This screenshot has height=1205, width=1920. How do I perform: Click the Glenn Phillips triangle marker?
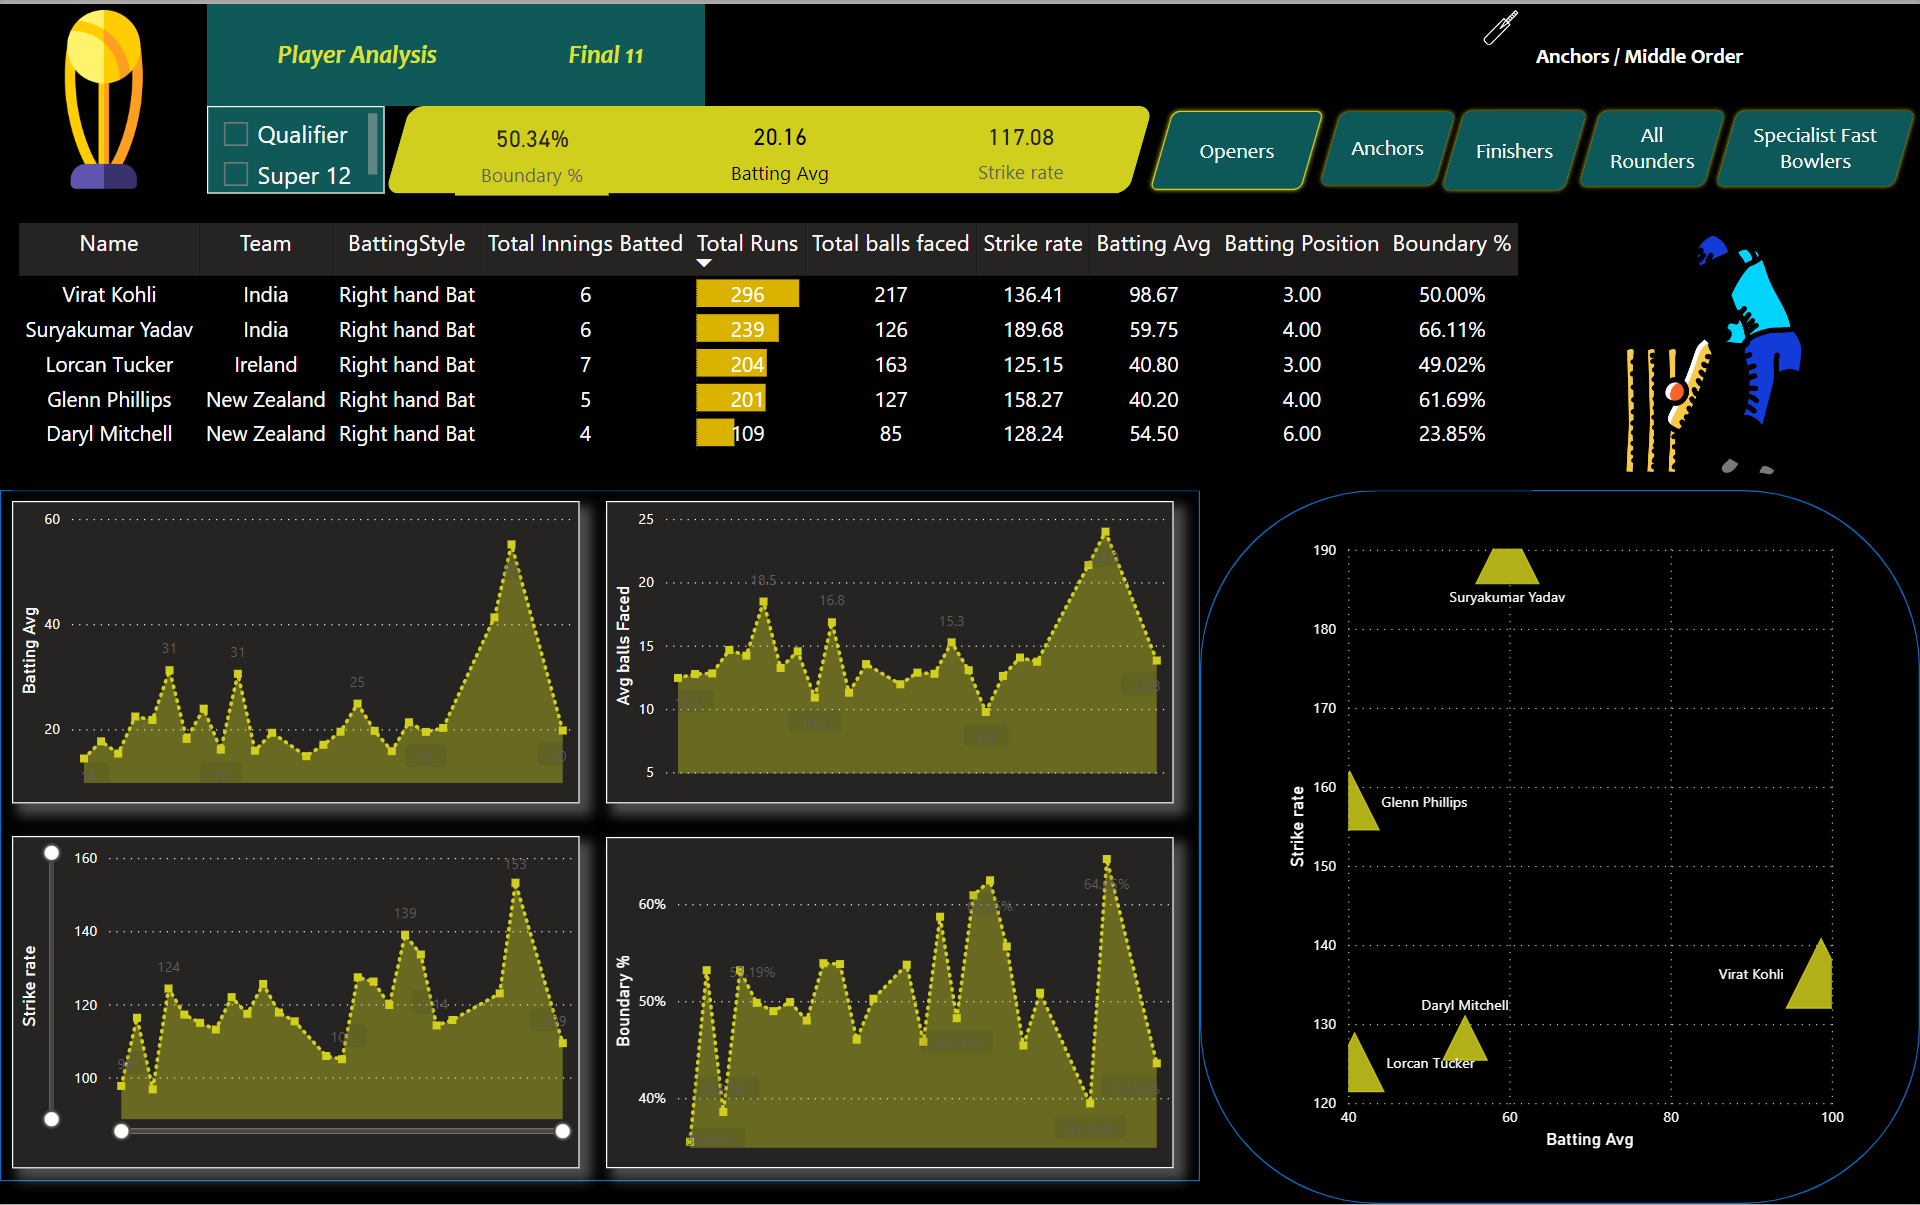click(x=1358, y=808)
